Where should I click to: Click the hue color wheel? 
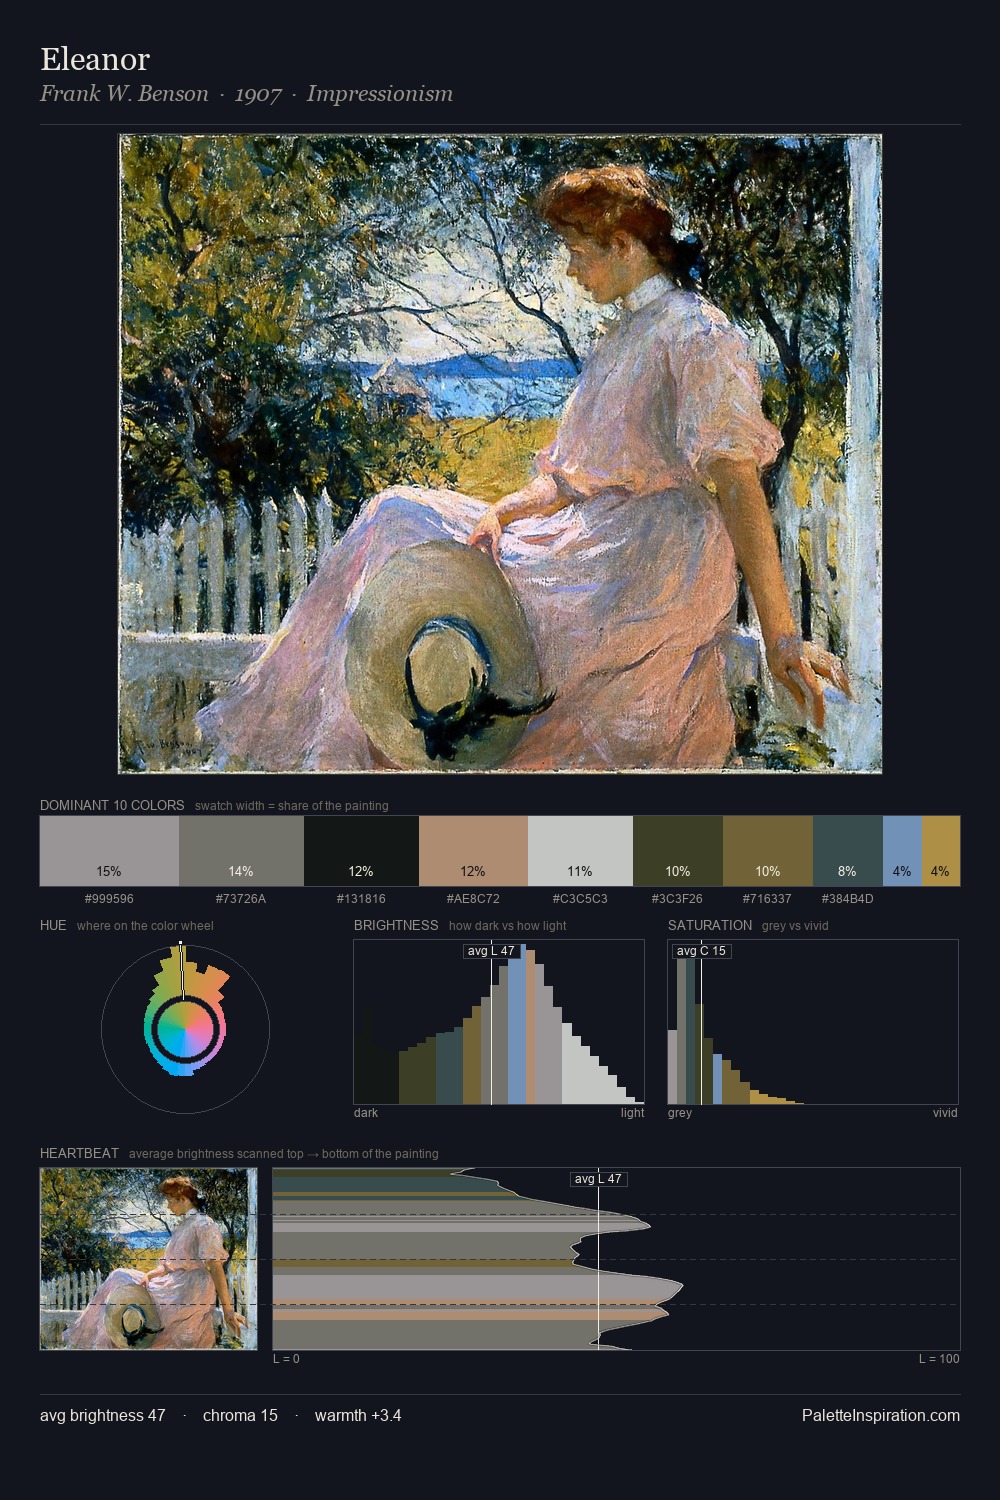pyautogui.click(x=185, y=1029)
